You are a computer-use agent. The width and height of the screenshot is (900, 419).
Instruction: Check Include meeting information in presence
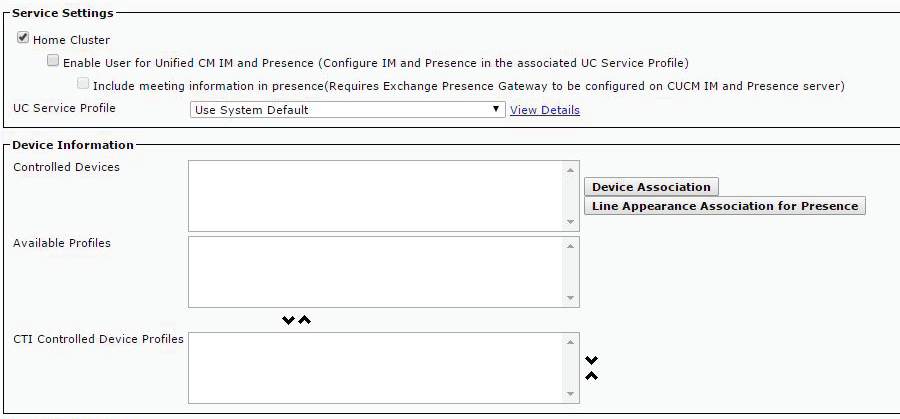point(83,85)
